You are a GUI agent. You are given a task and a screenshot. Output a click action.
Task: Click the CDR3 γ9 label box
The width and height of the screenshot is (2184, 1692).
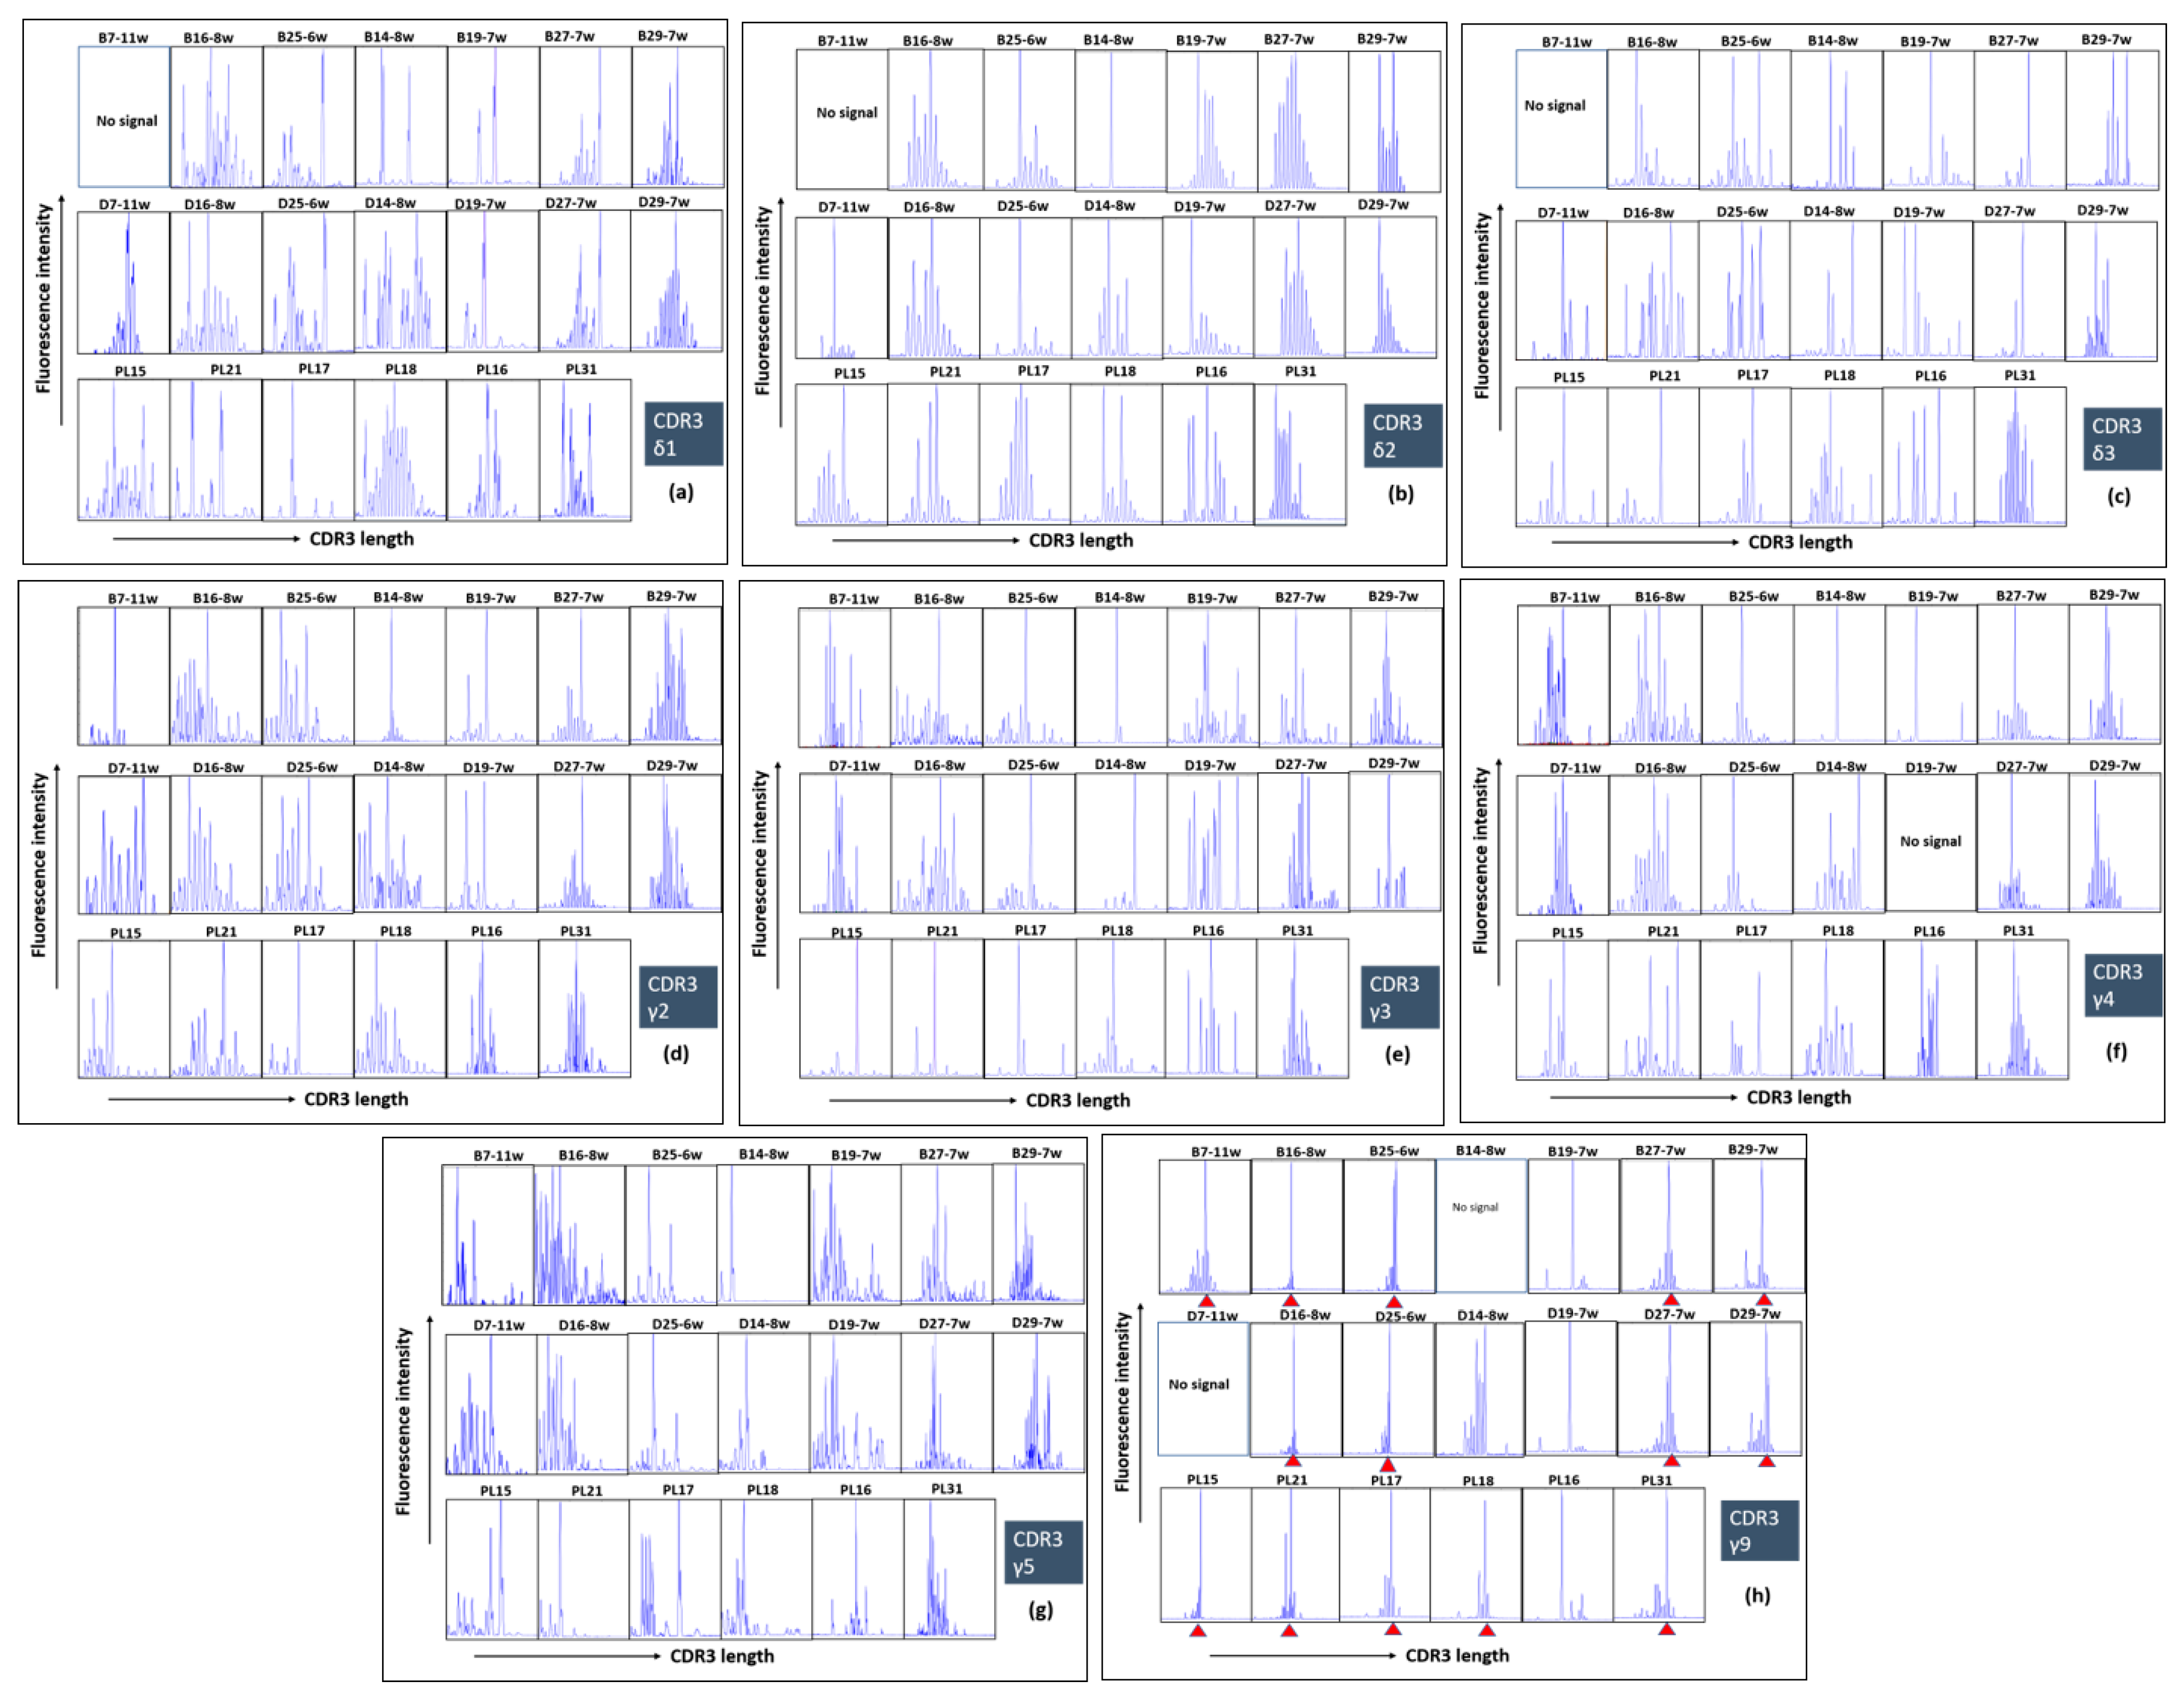pos(1759,1530)
